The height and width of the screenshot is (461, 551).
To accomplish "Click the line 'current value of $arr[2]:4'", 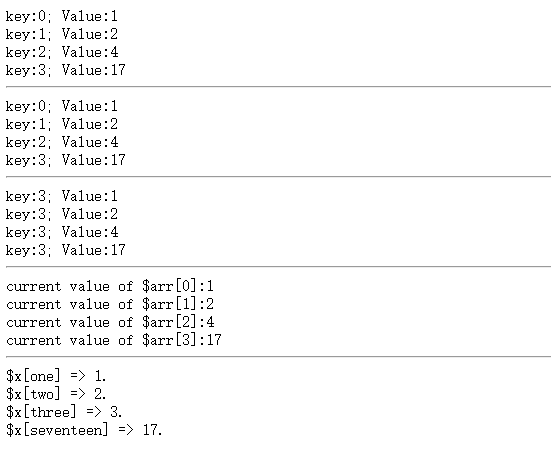I will click(x=110, y=322).
